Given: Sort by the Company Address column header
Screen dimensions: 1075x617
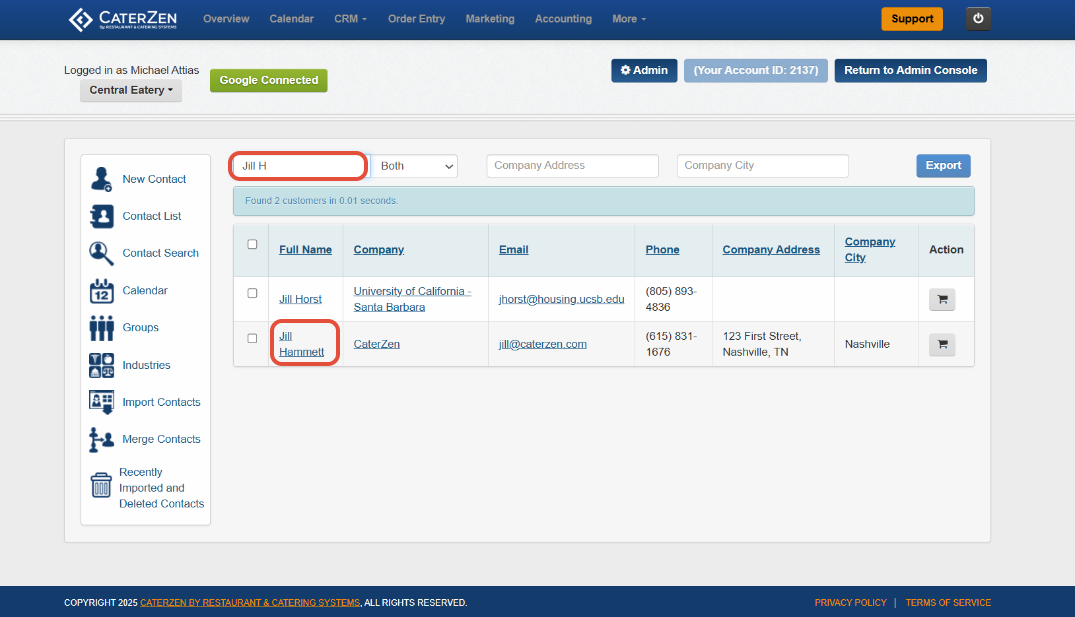Looking at the screenshot, I should pyautogui.click(x=771, y=250).
